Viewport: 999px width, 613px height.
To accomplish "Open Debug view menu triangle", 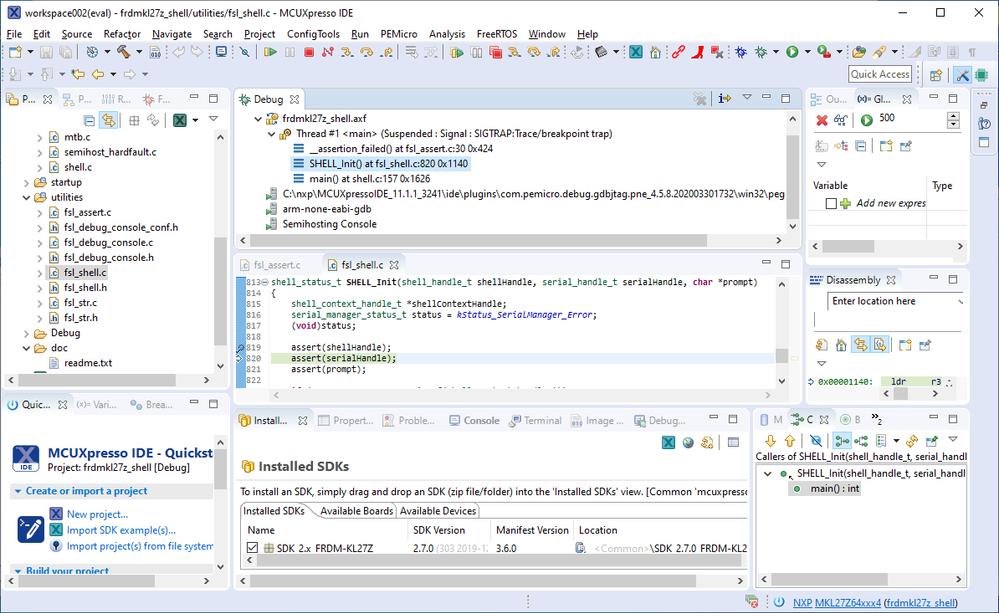I will 747,97.
